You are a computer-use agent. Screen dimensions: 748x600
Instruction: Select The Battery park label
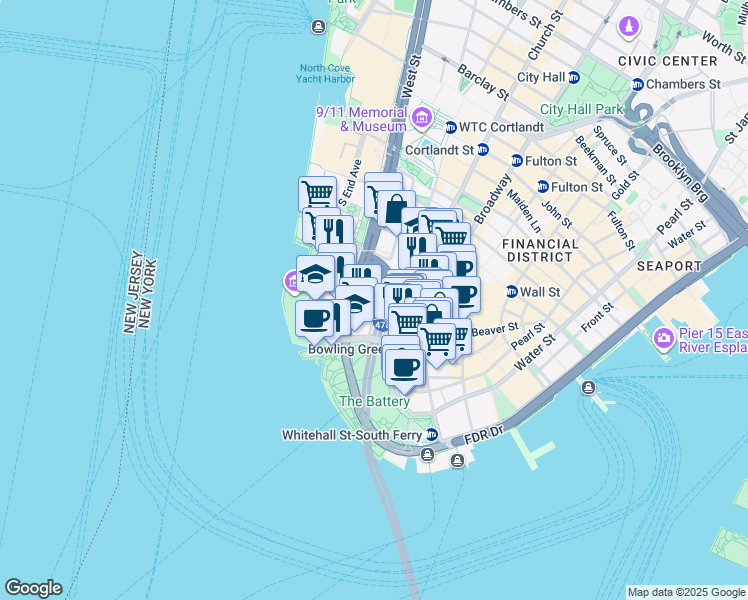[x=374, y=401]
